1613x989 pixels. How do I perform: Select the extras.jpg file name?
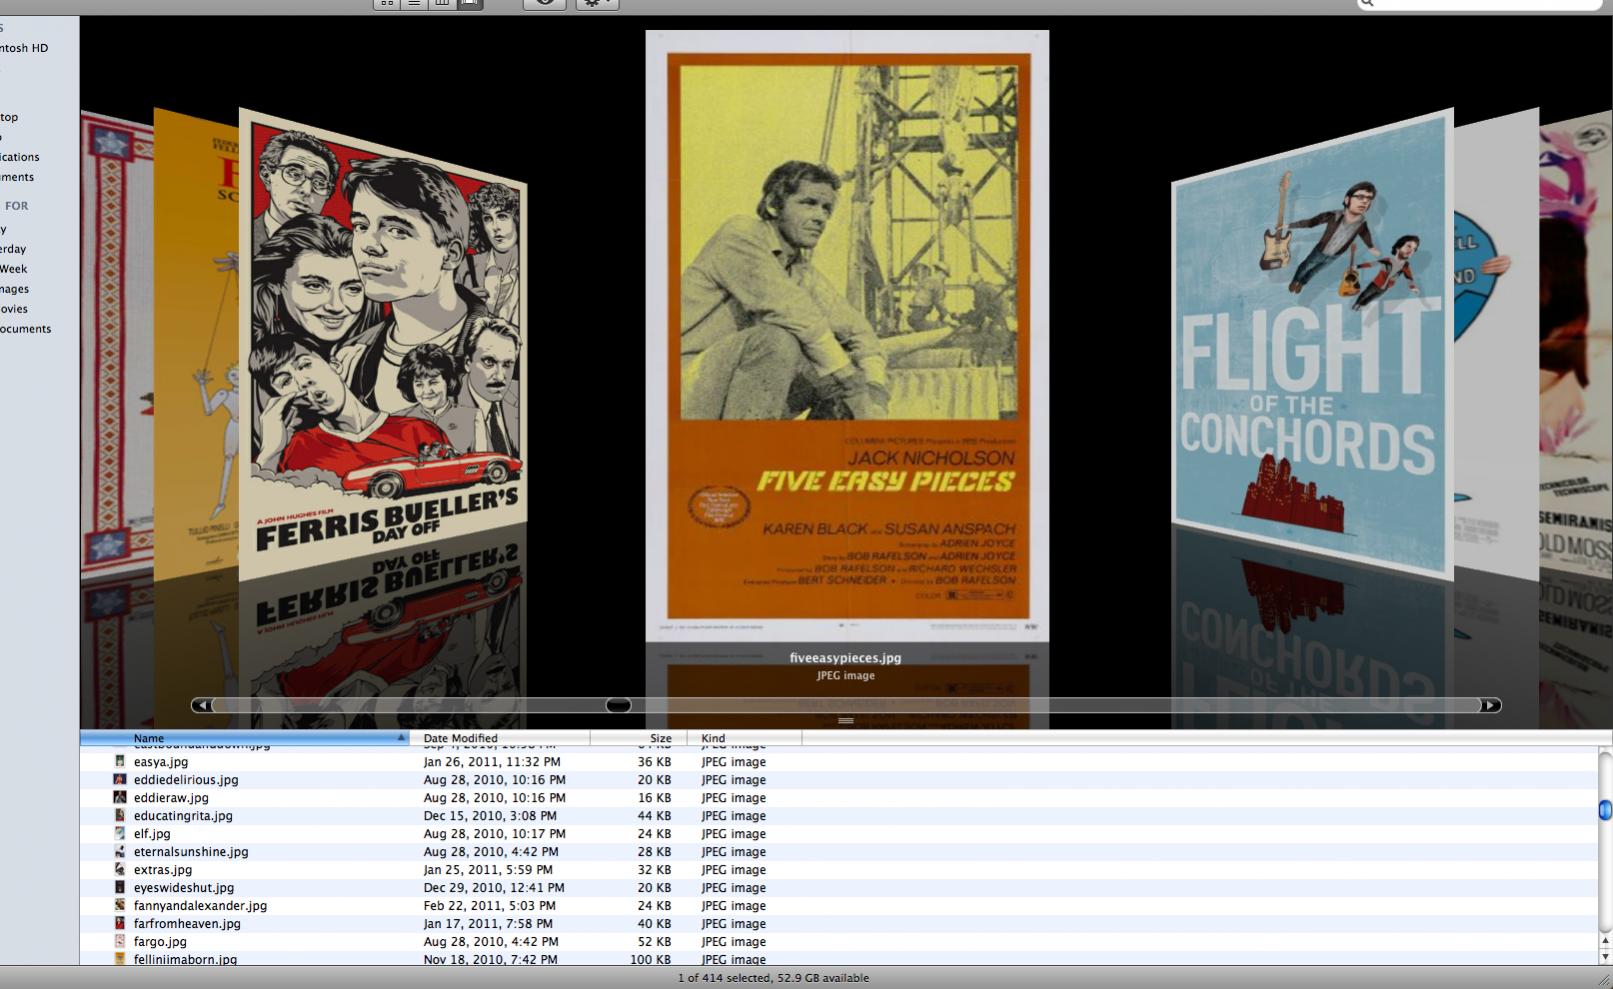[163, 870]
